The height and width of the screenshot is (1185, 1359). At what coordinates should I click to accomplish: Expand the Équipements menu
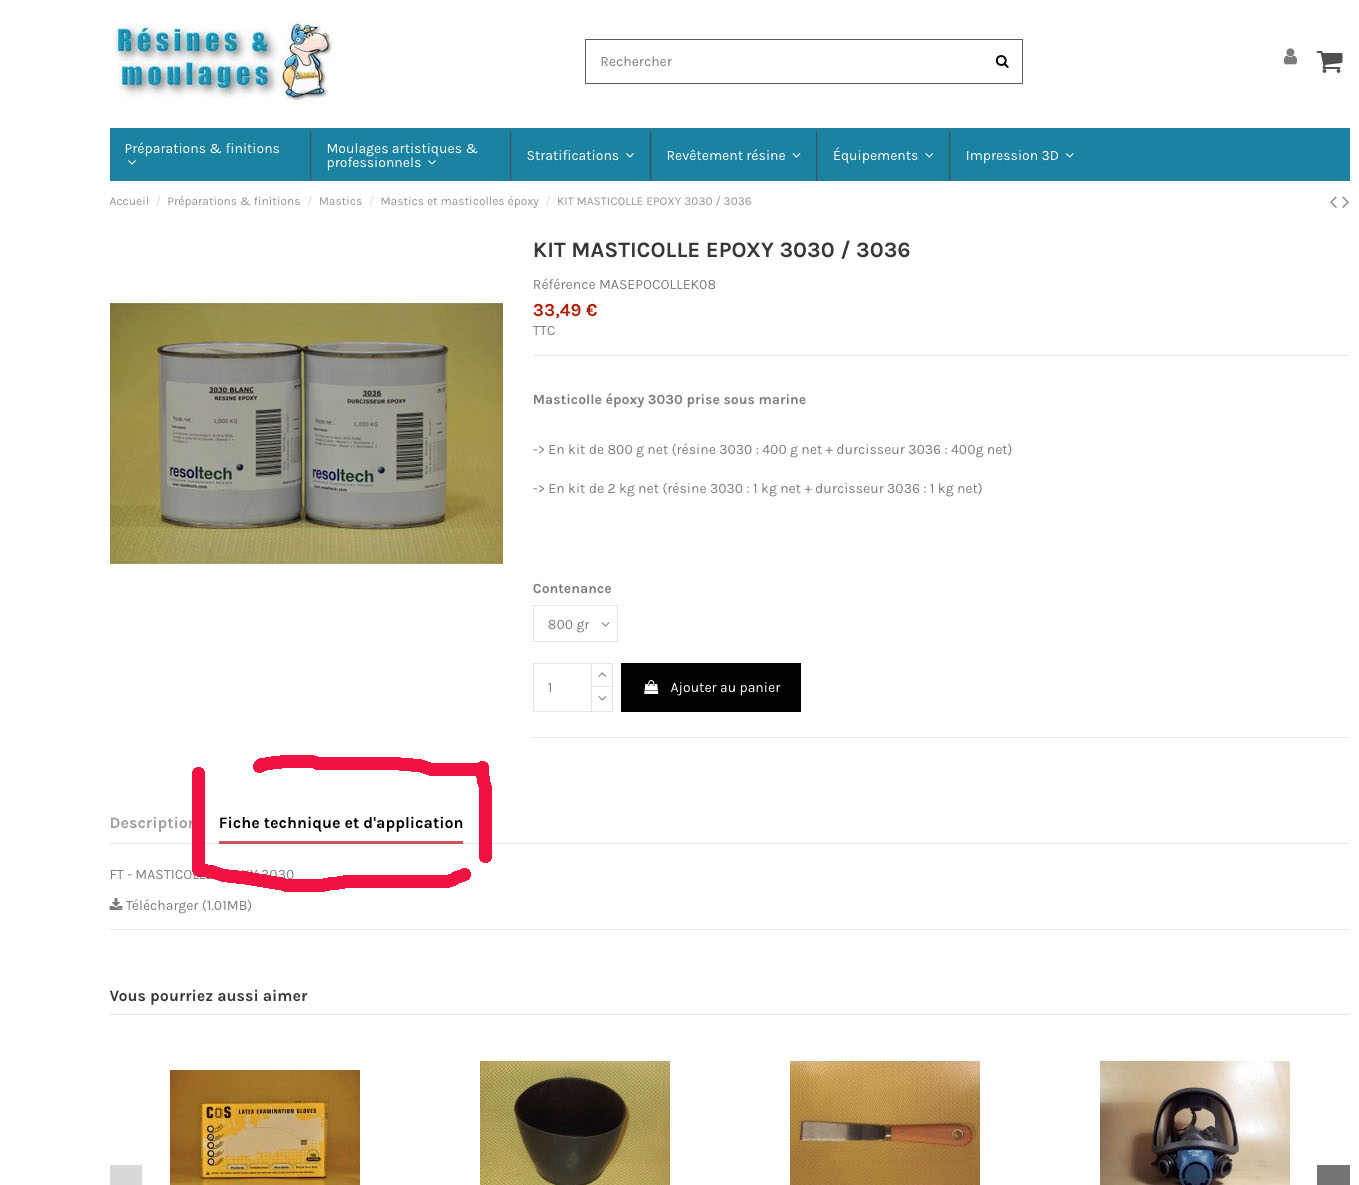883,155
